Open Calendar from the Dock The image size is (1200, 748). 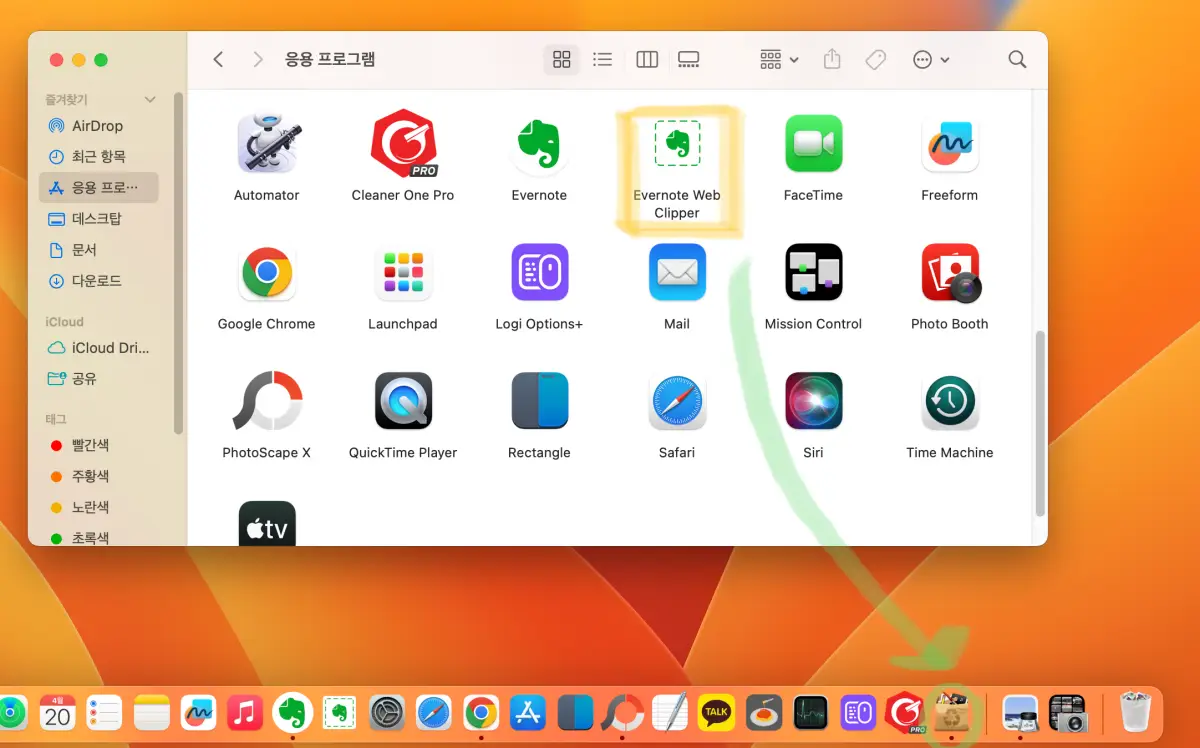[58, 712]
